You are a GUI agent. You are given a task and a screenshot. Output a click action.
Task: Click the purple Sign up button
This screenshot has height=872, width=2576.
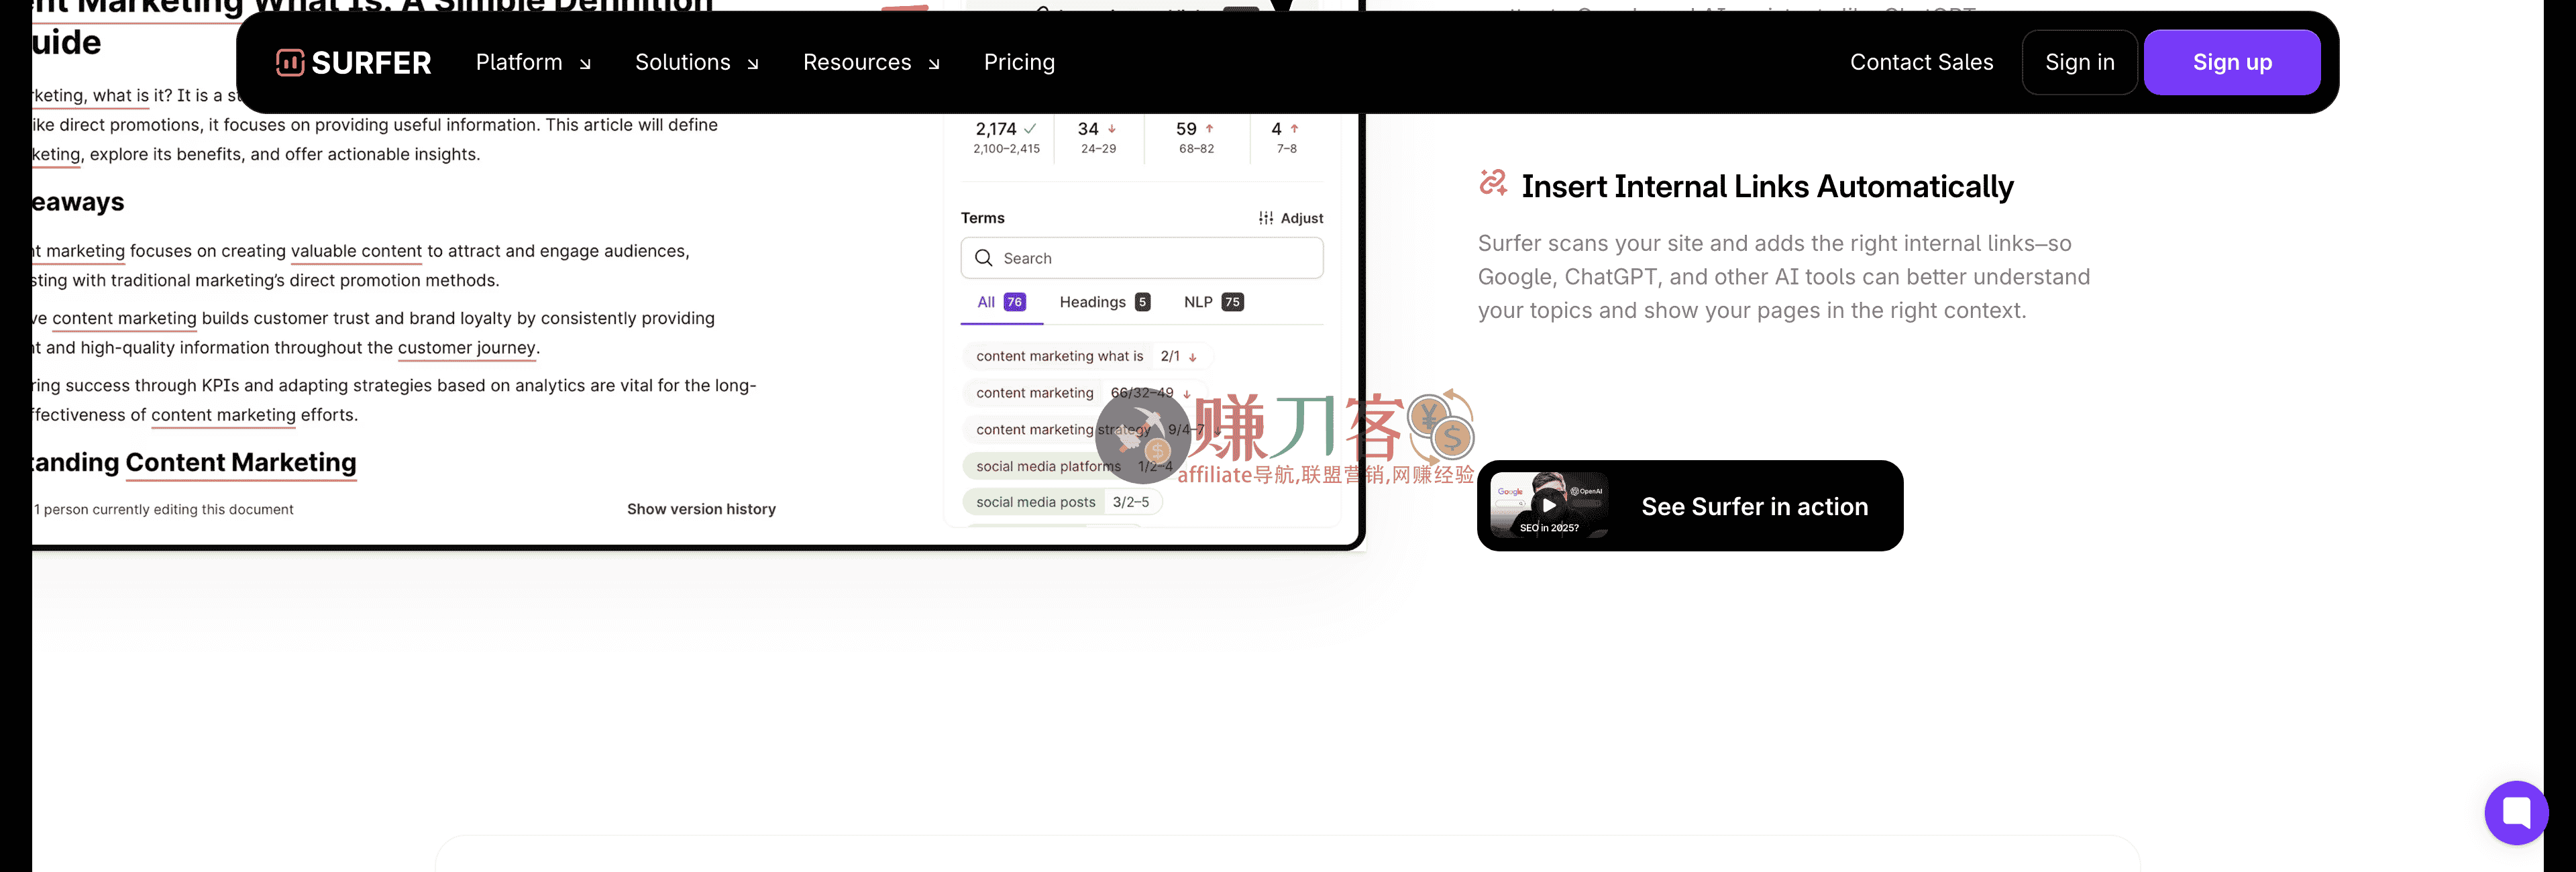click(2232, 62)
